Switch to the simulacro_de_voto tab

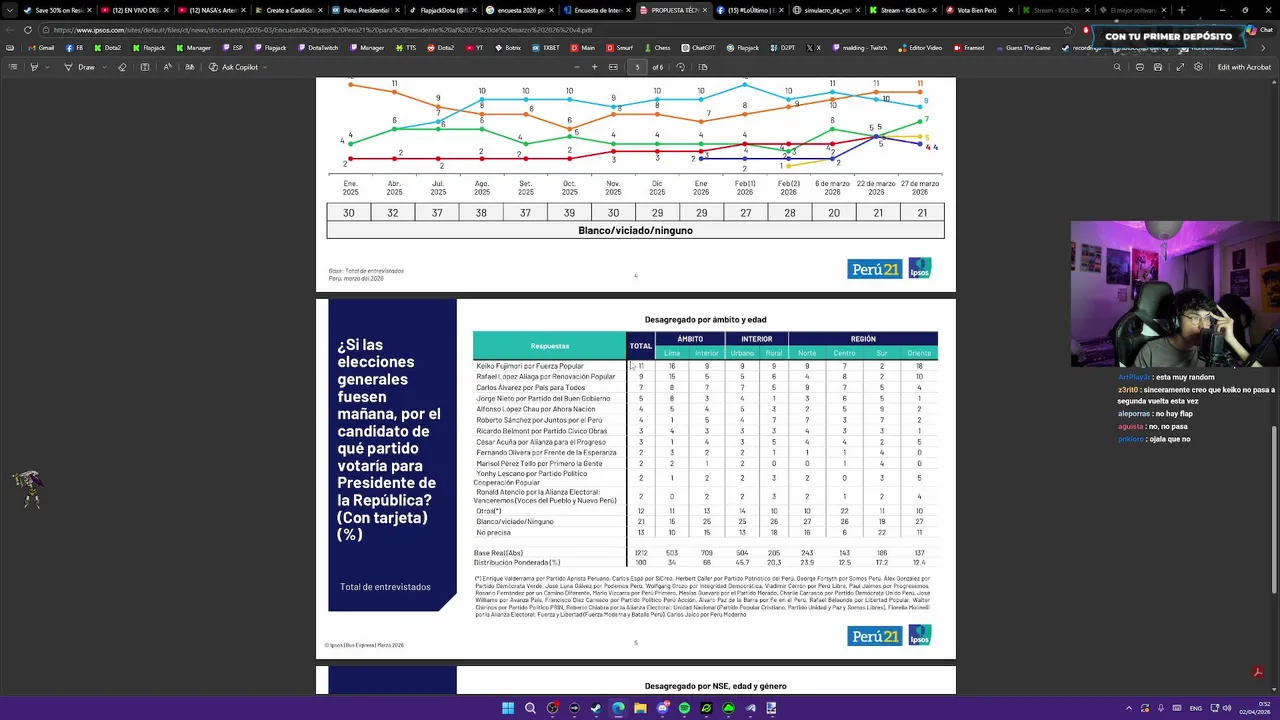point(825,10)
